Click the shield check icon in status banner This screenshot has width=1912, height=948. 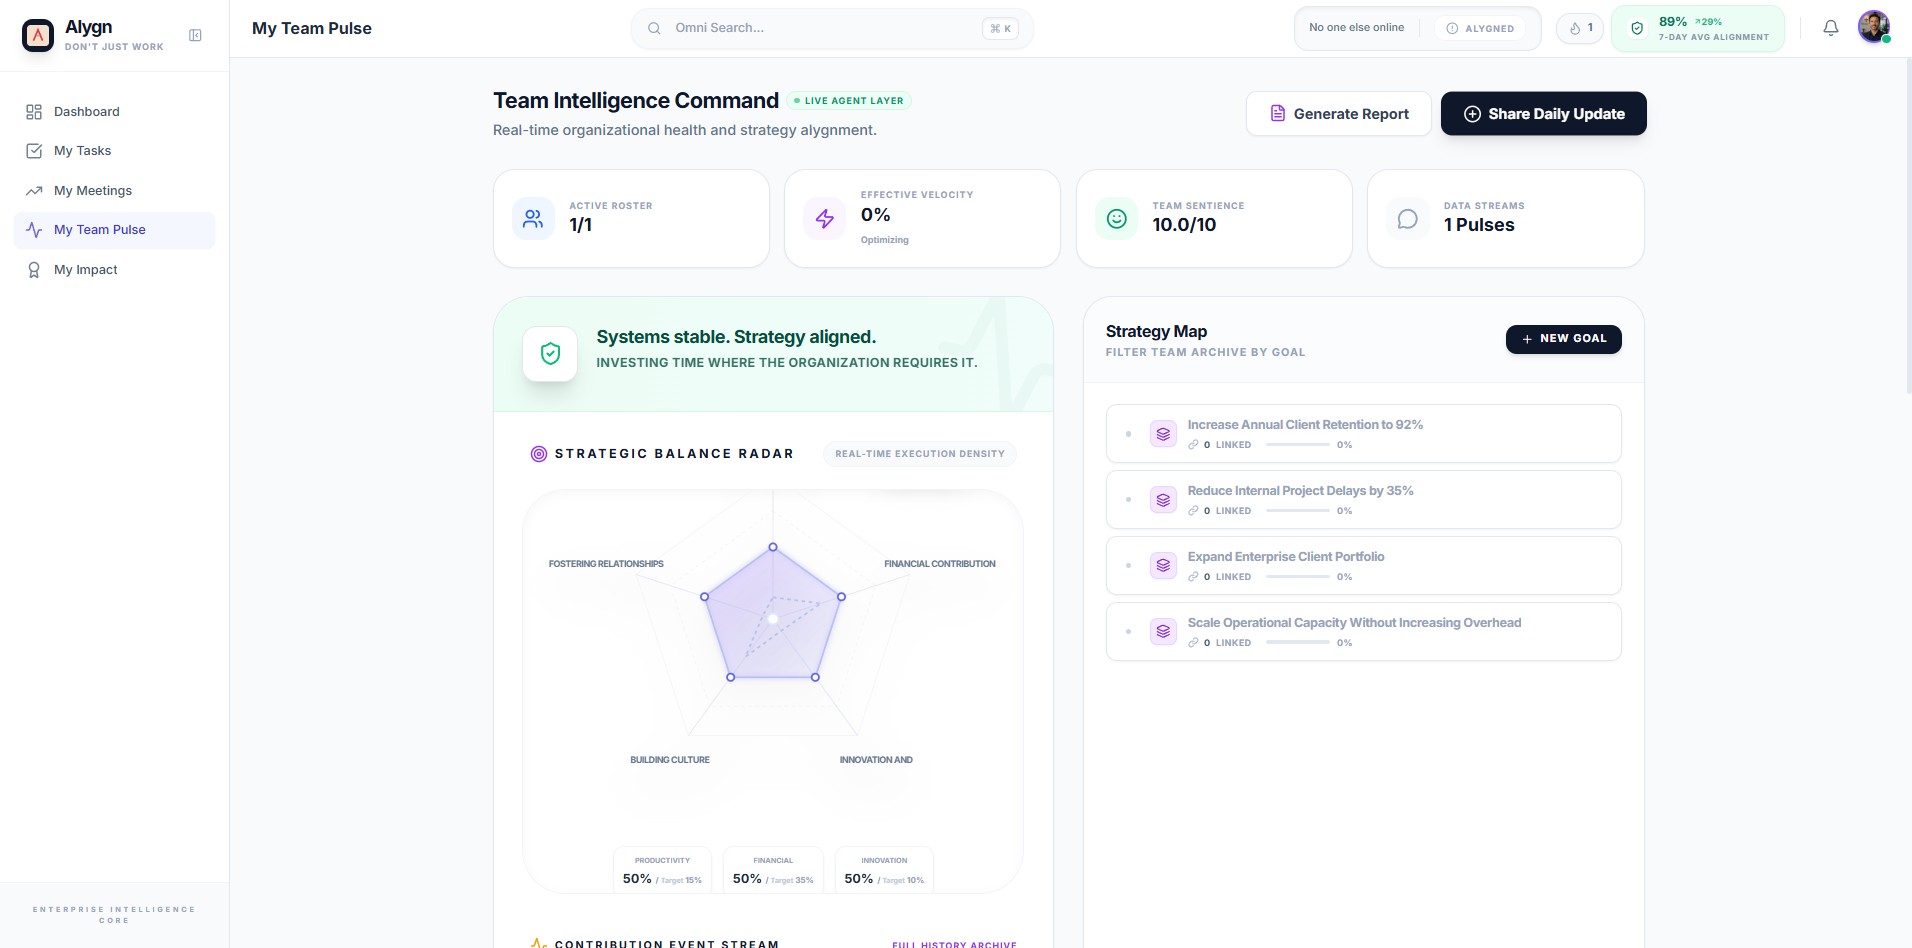(550, 353)
